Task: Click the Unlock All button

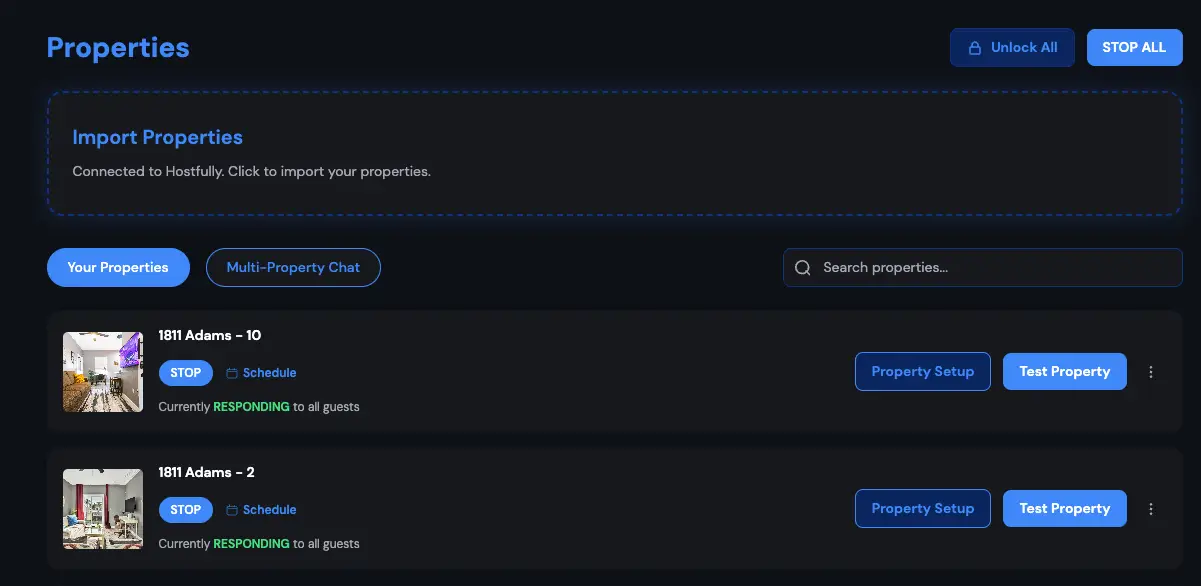Action: pyautogui.click(x=1012, y=47)
